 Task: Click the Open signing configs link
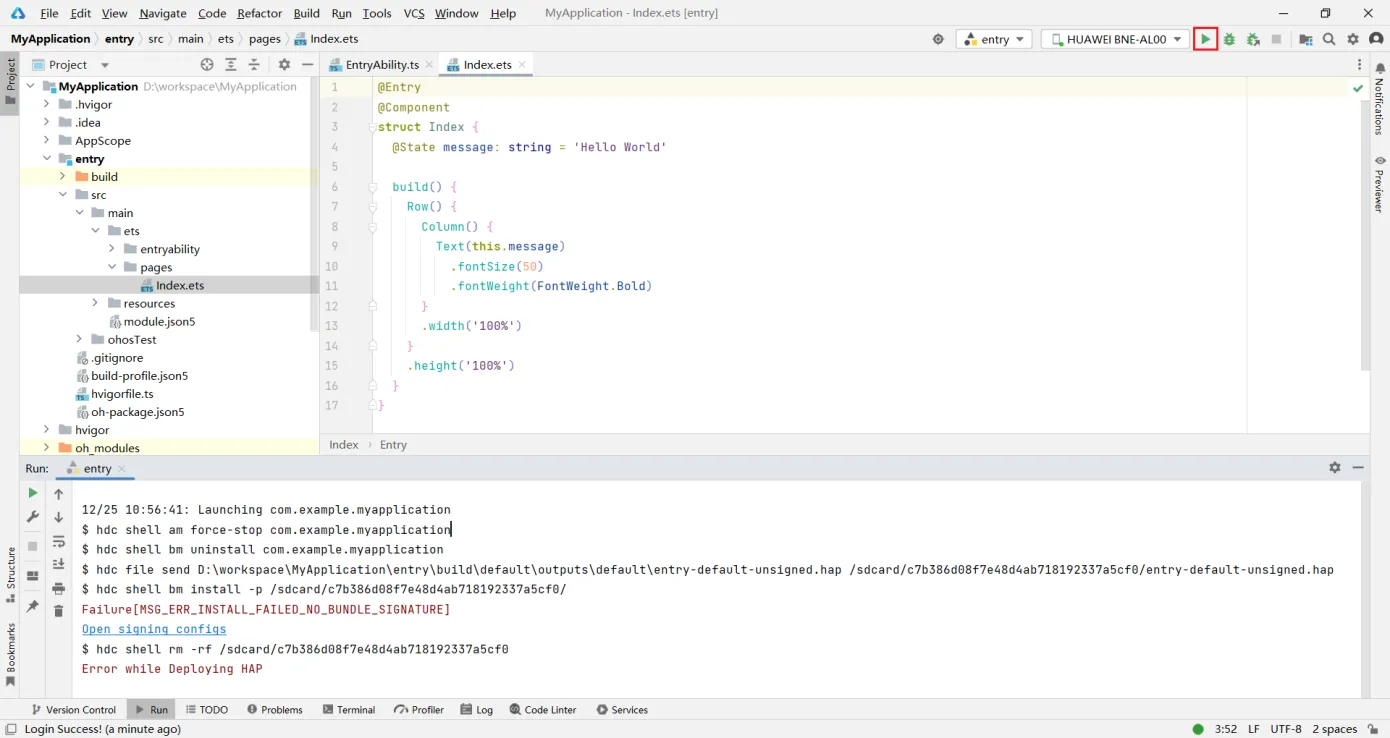pos(153,629)
